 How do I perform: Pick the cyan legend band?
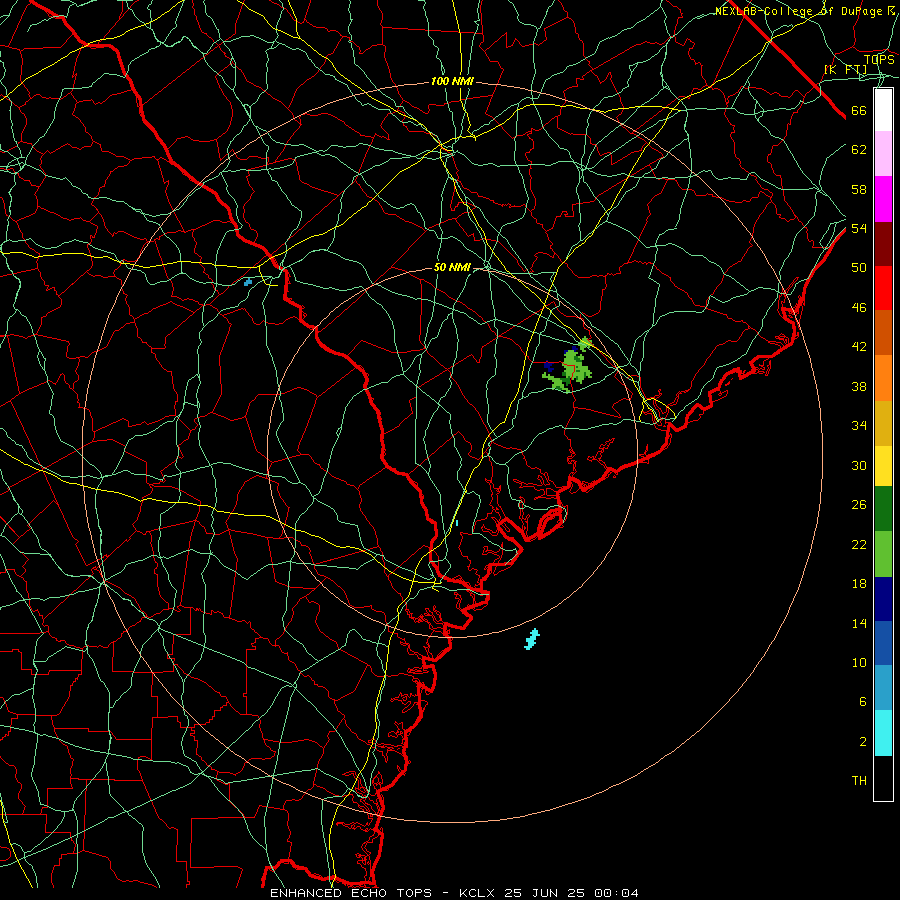click(883, 733)
